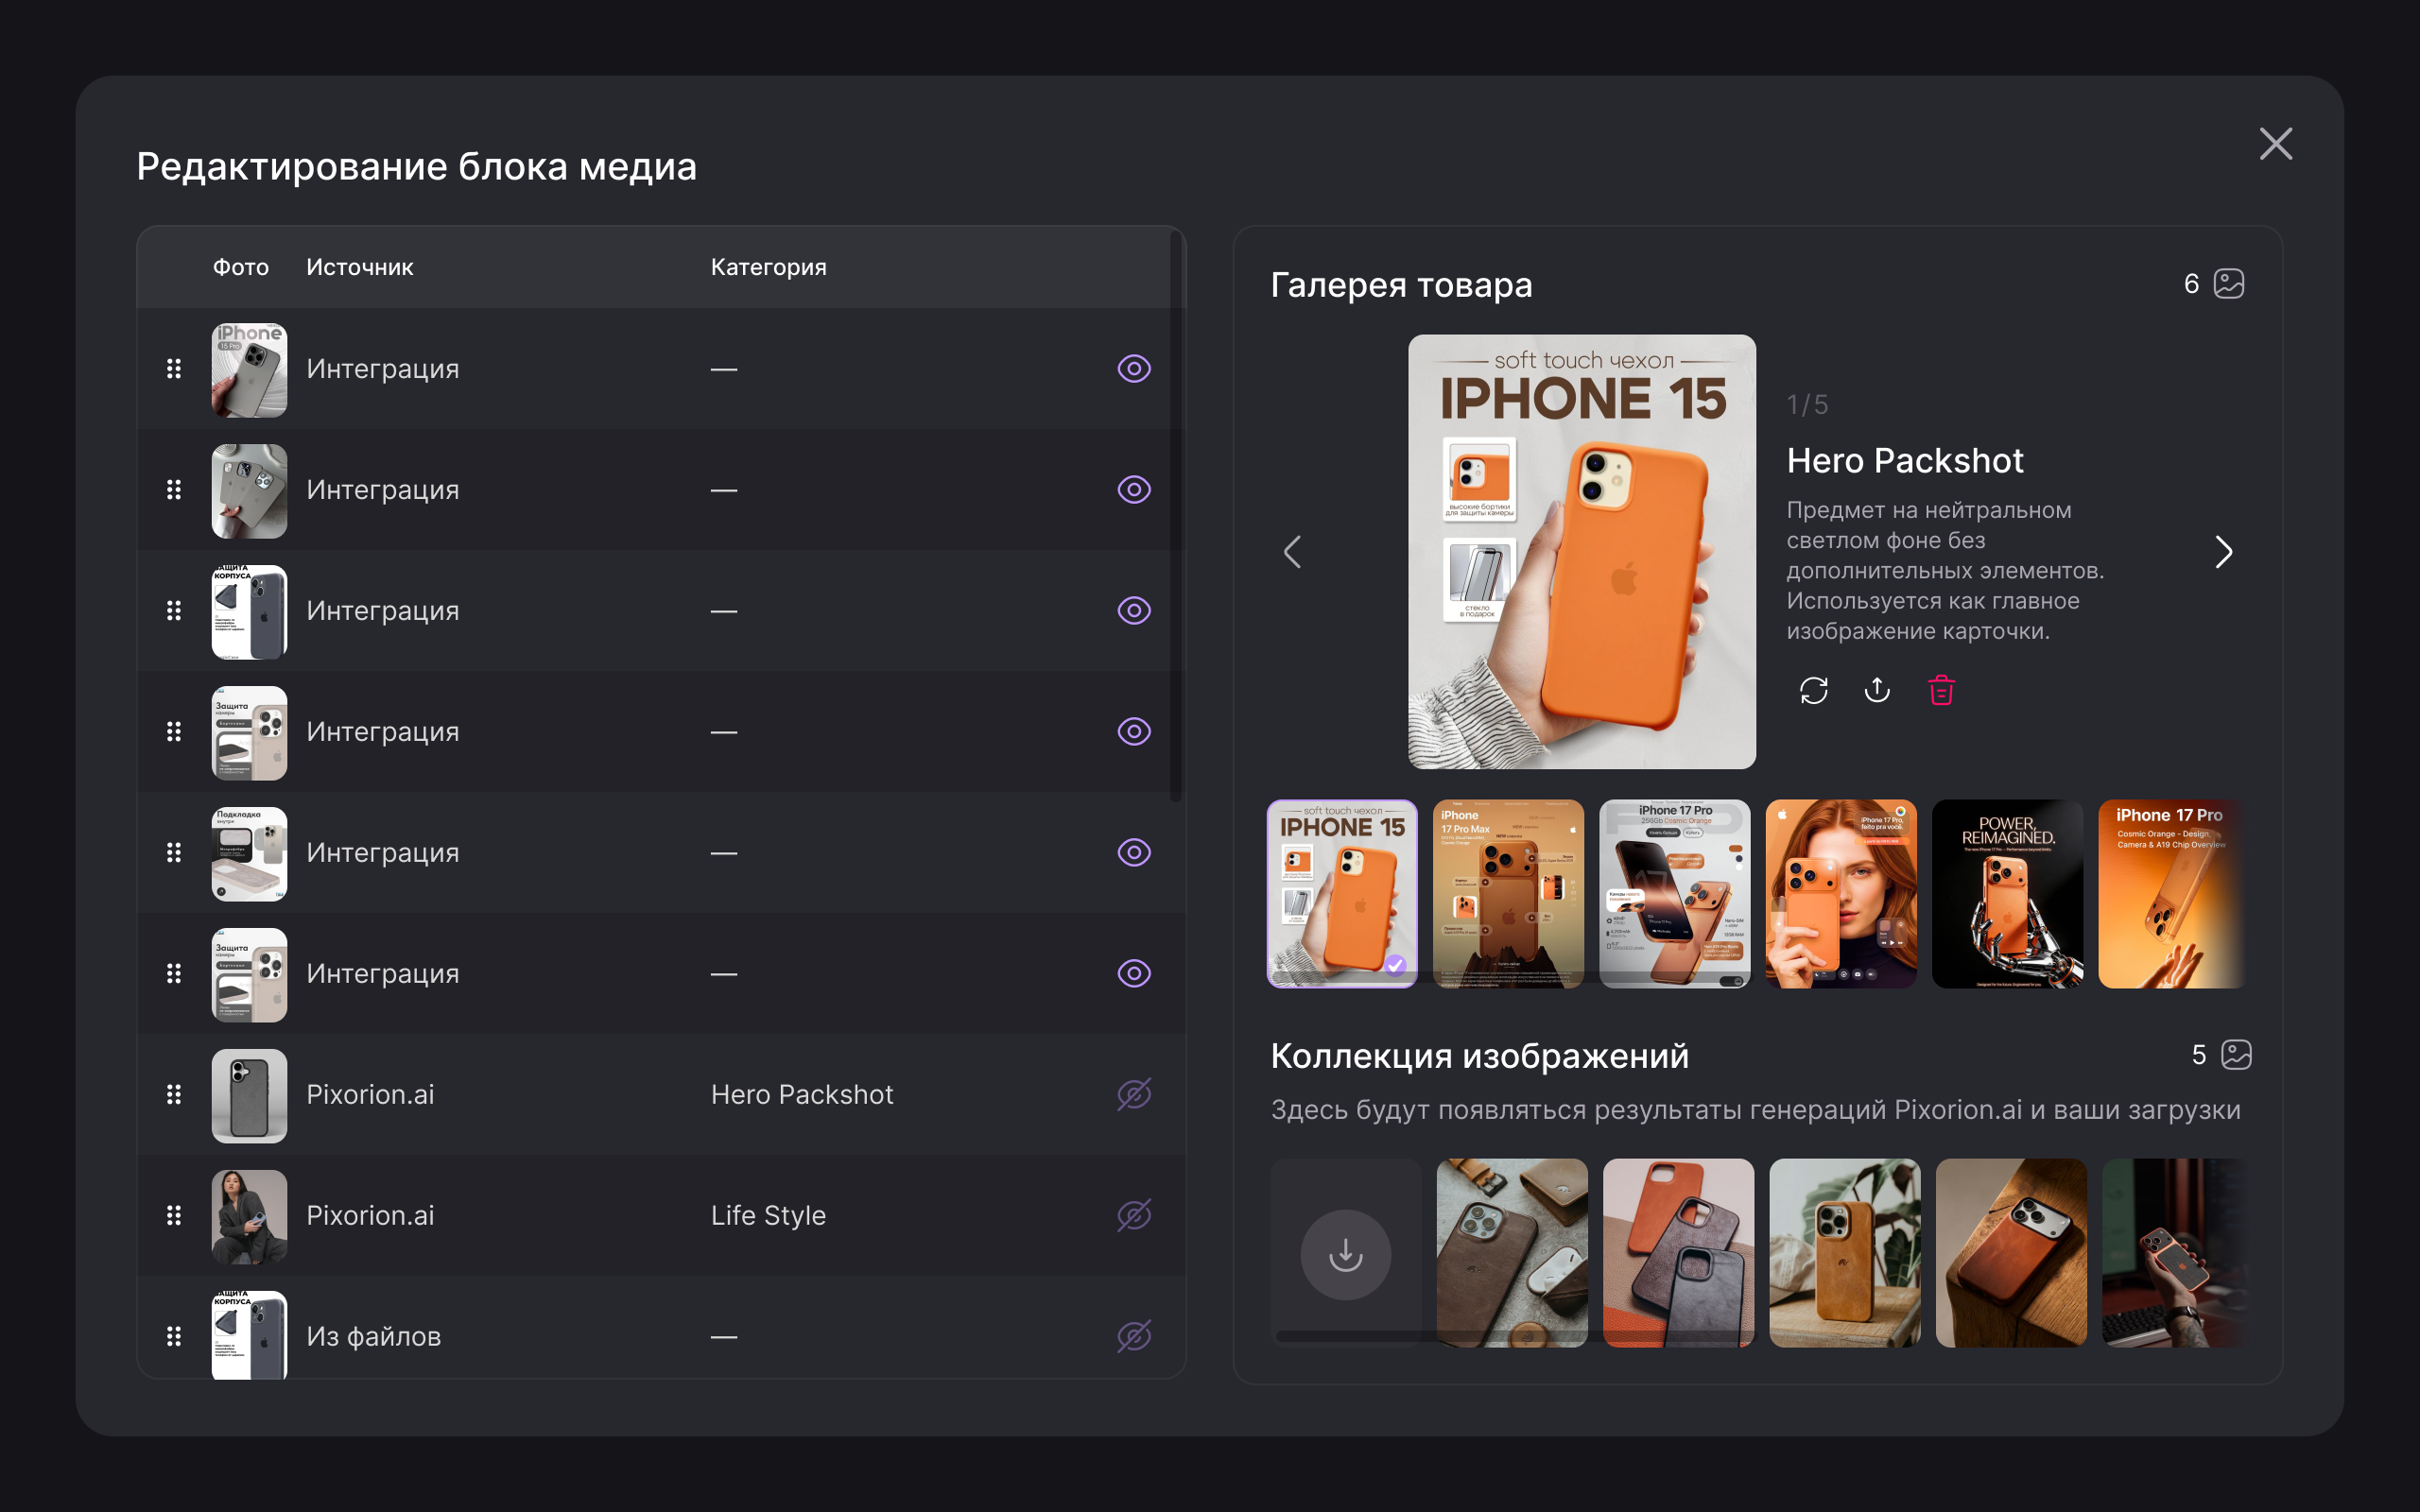Click the Категория column header
2420x1512 pixels.
(768, 267)
